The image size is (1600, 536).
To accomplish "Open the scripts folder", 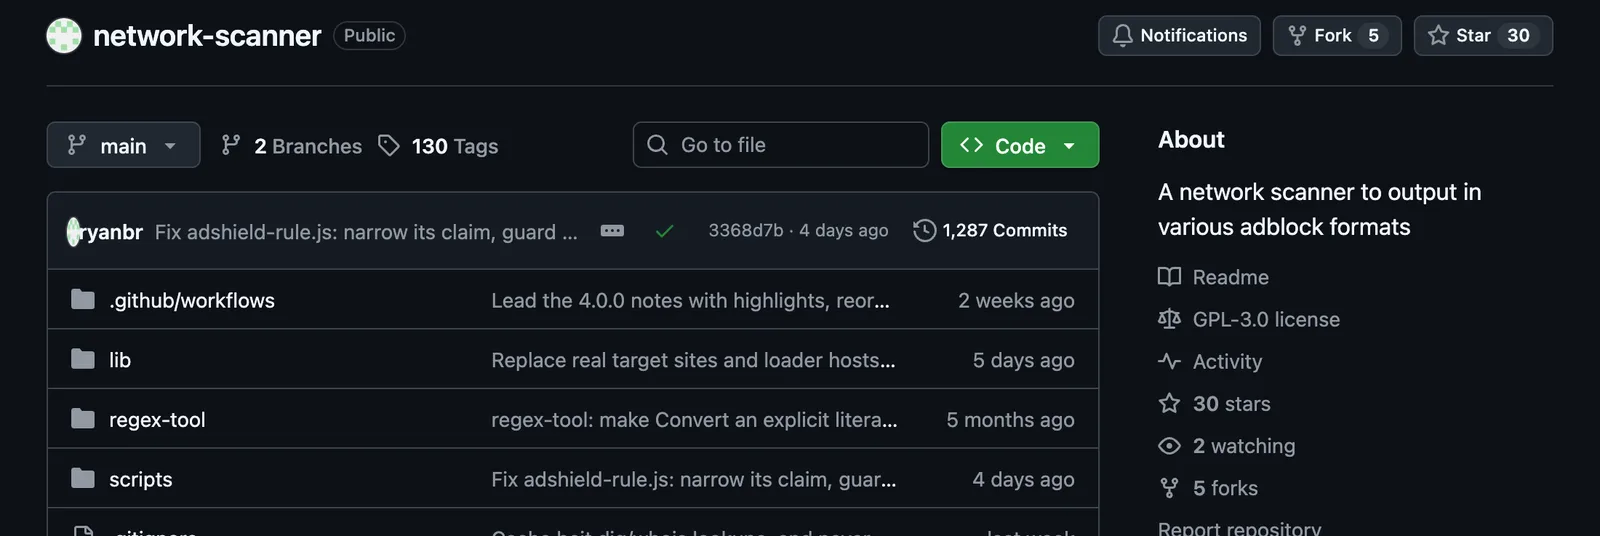I will pos(141,479).
